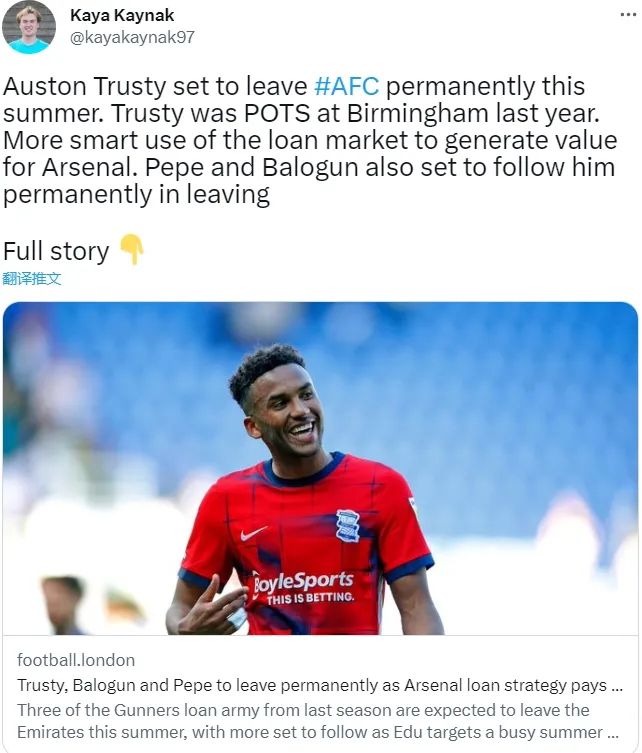642x753 pixels.
Task: Click the 翻译推文 translate link
Action: point(32,279)
